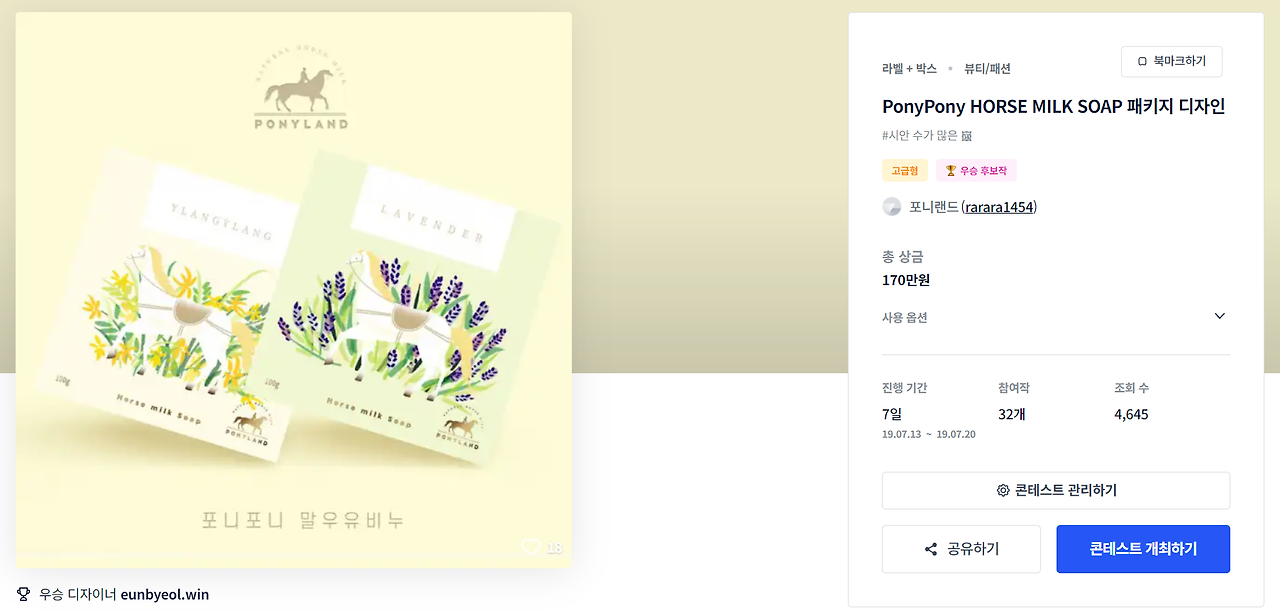Open the 사용 옵션 section label
This screenshot has height=613, width=1280.
905,317
